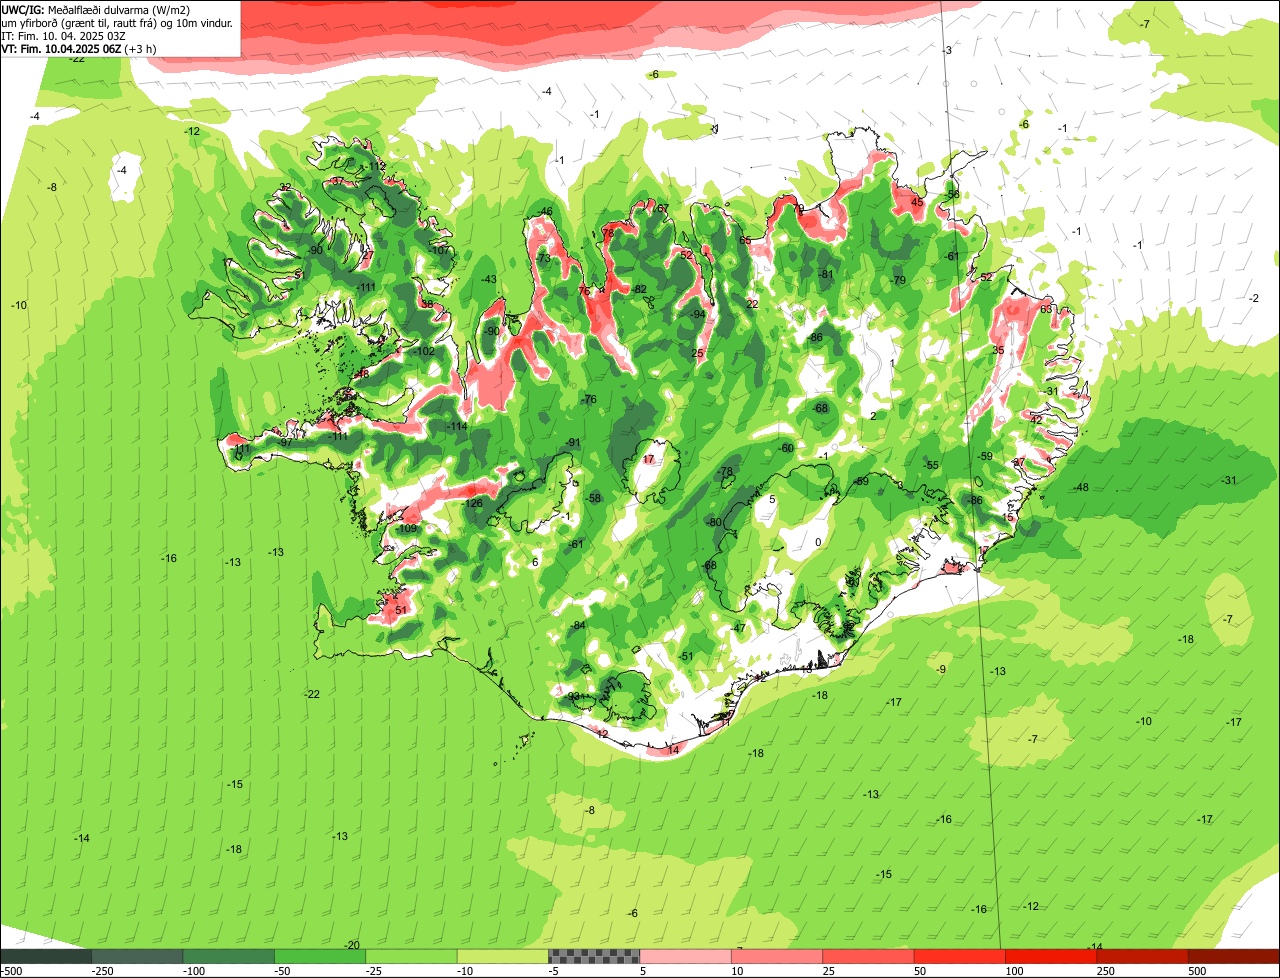
Task: Click the "IT: Fim. 10. 04. 2025 03Z" line
Action: point(63,35)
